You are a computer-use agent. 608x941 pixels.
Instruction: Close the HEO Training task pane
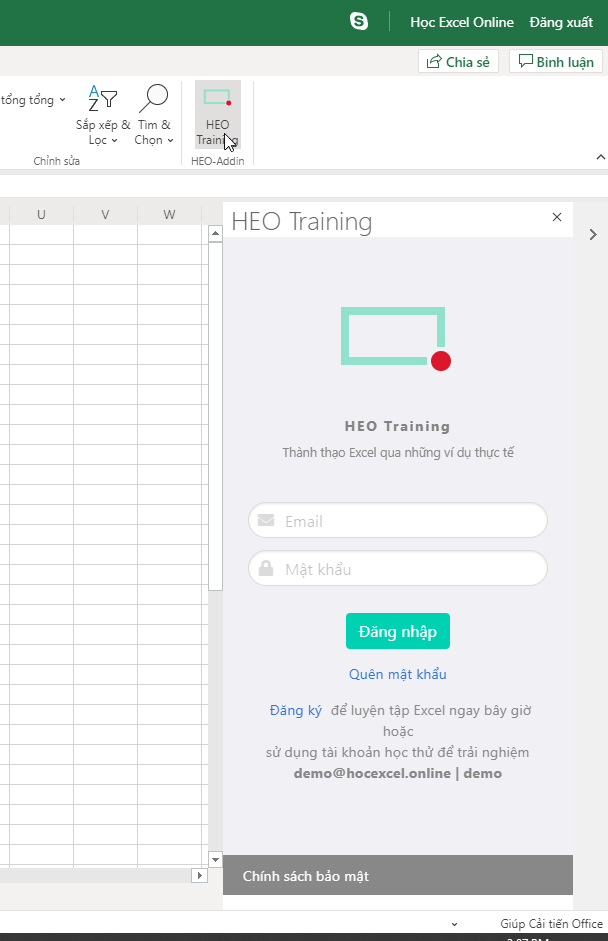click(x=557, y=217)
